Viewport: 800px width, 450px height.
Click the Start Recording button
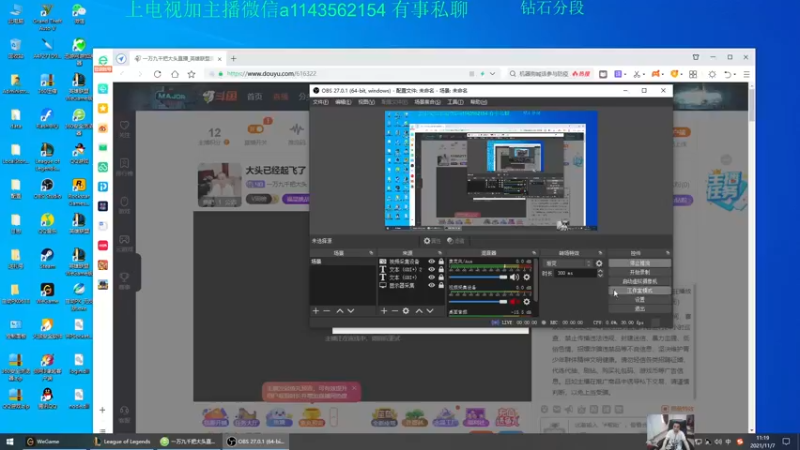coord(640,272)
